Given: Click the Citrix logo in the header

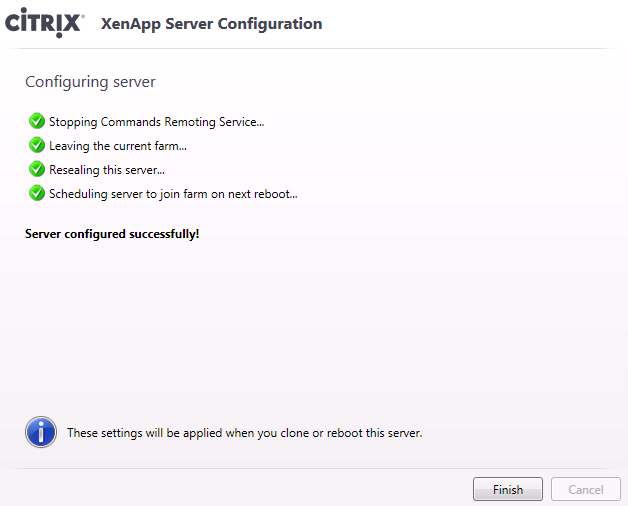Looking at the screenshot, I should (x=44, y=24).
